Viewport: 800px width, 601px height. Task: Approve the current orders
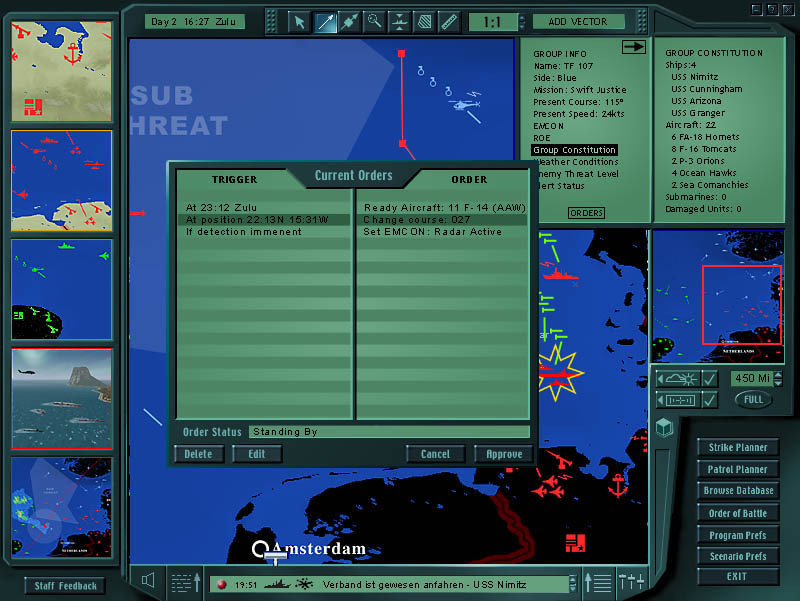504,454
